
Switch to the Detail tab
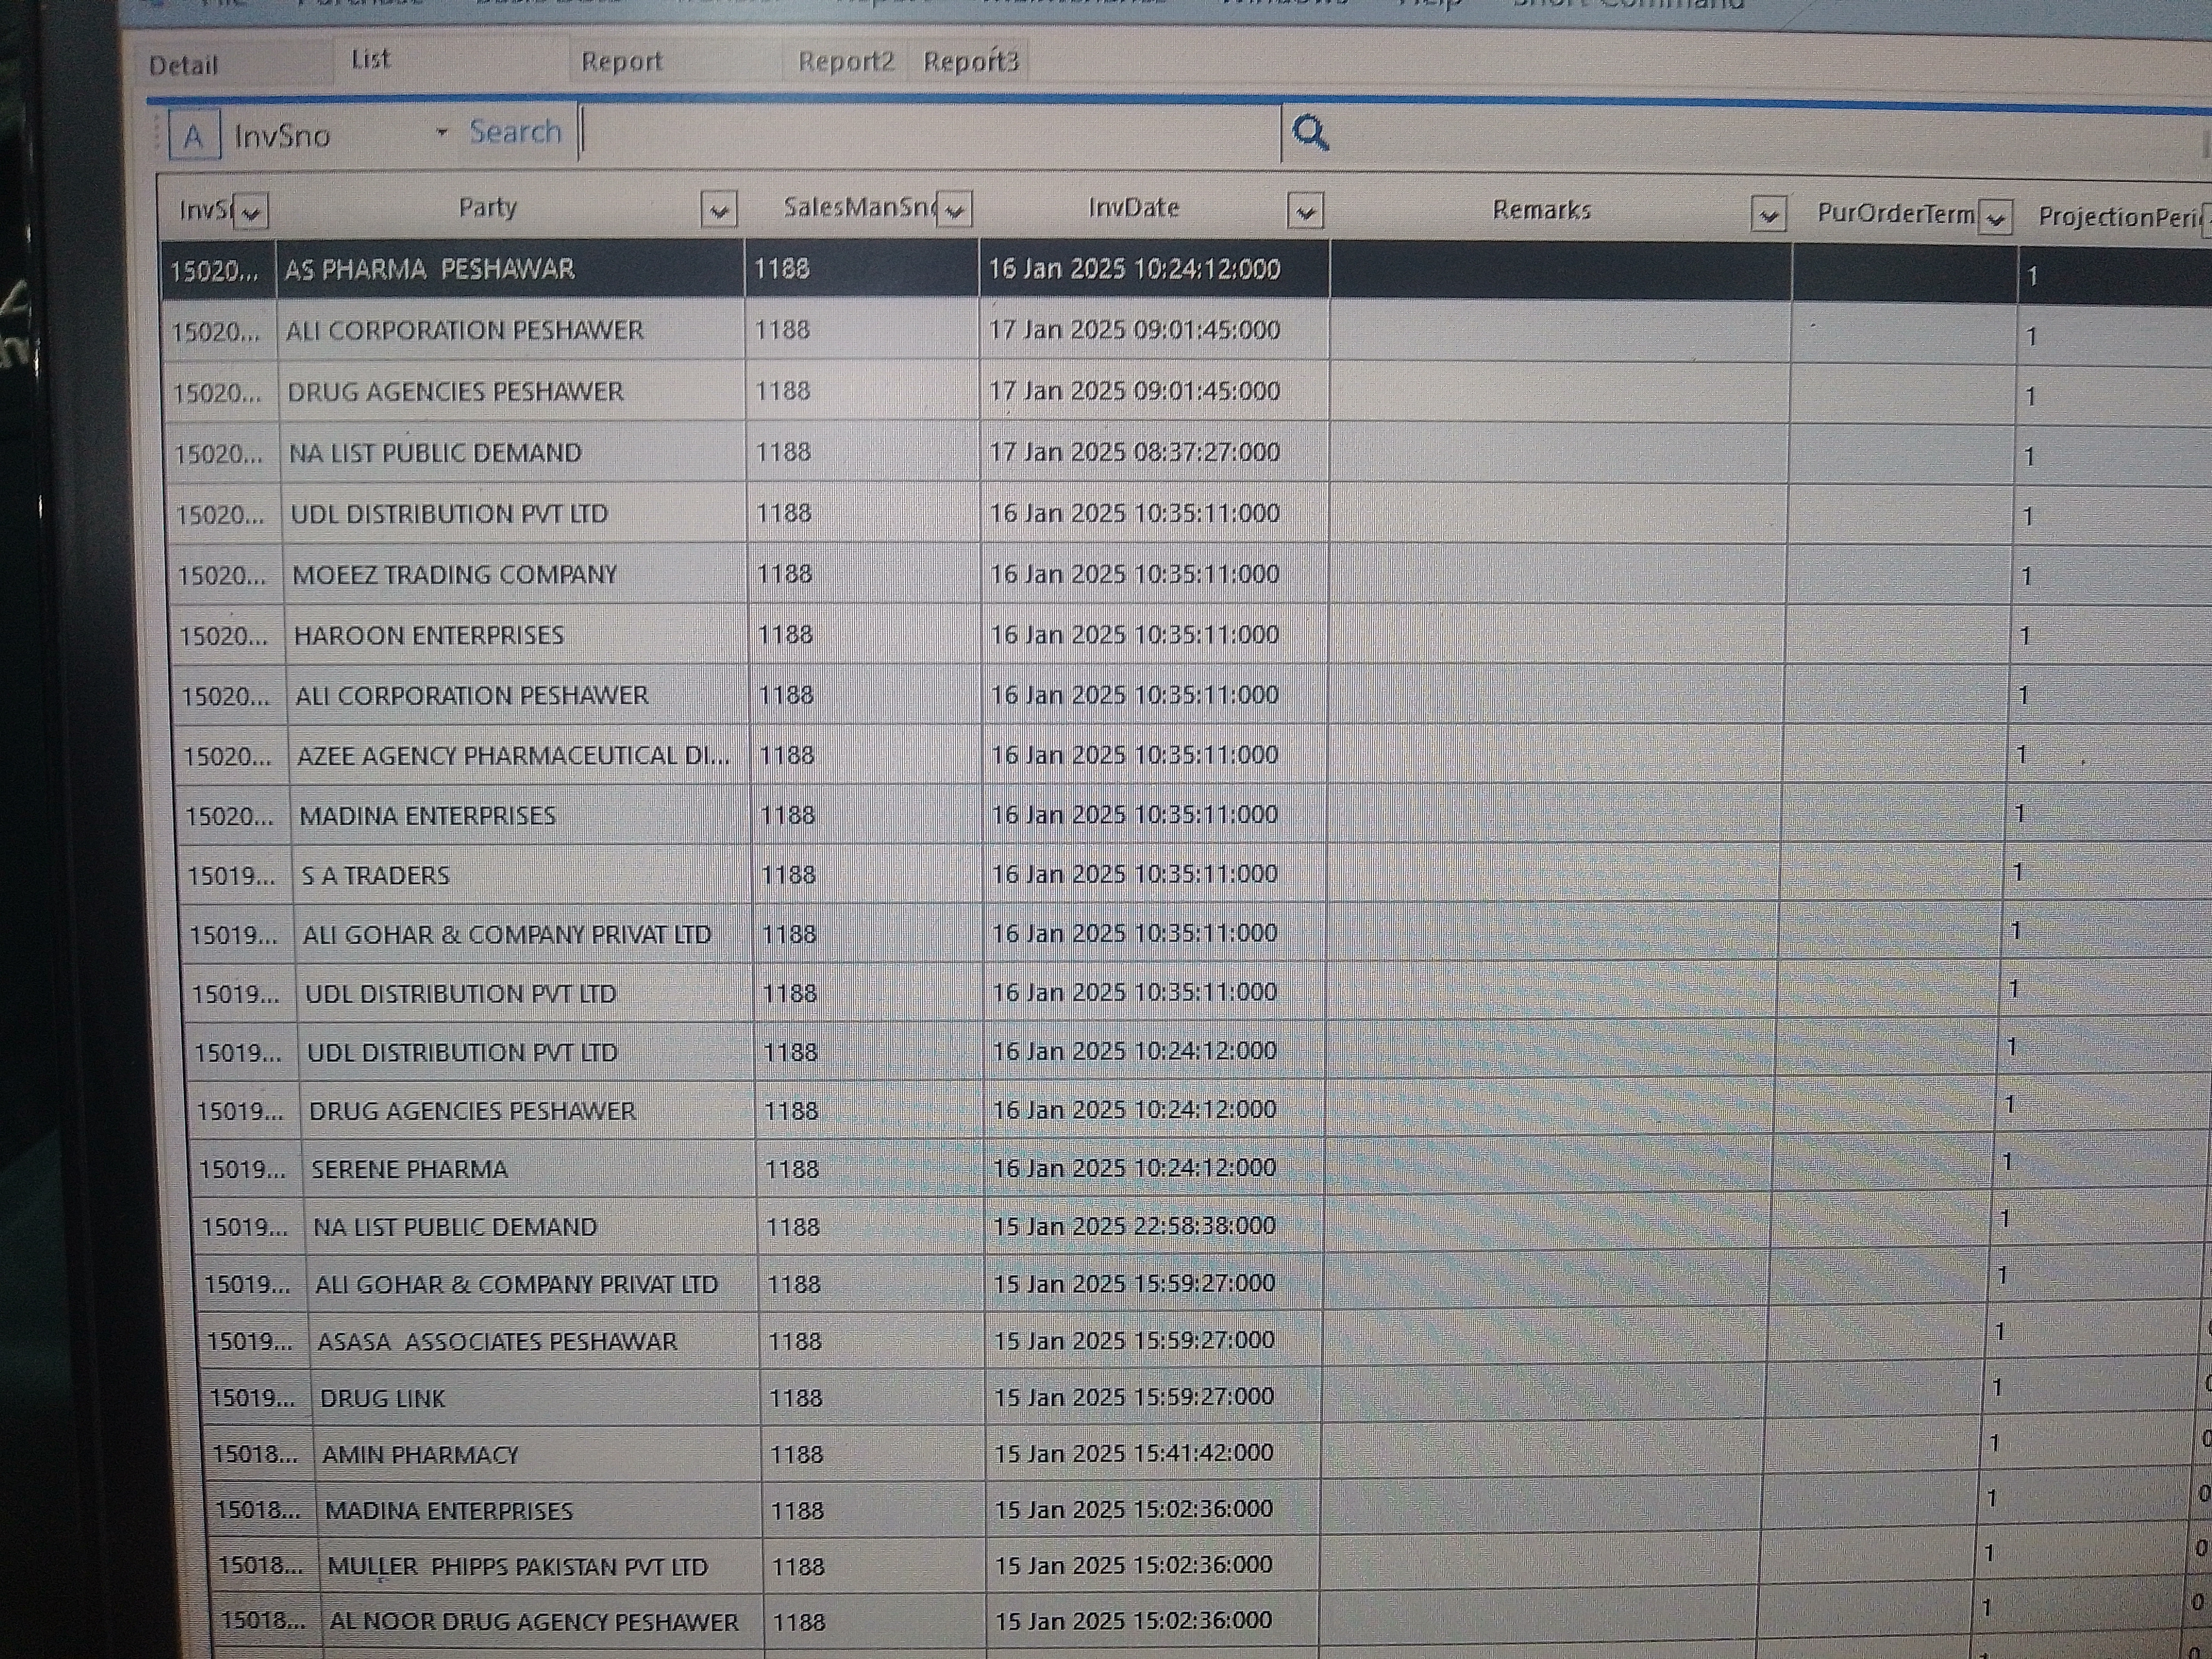coord(184,66)
